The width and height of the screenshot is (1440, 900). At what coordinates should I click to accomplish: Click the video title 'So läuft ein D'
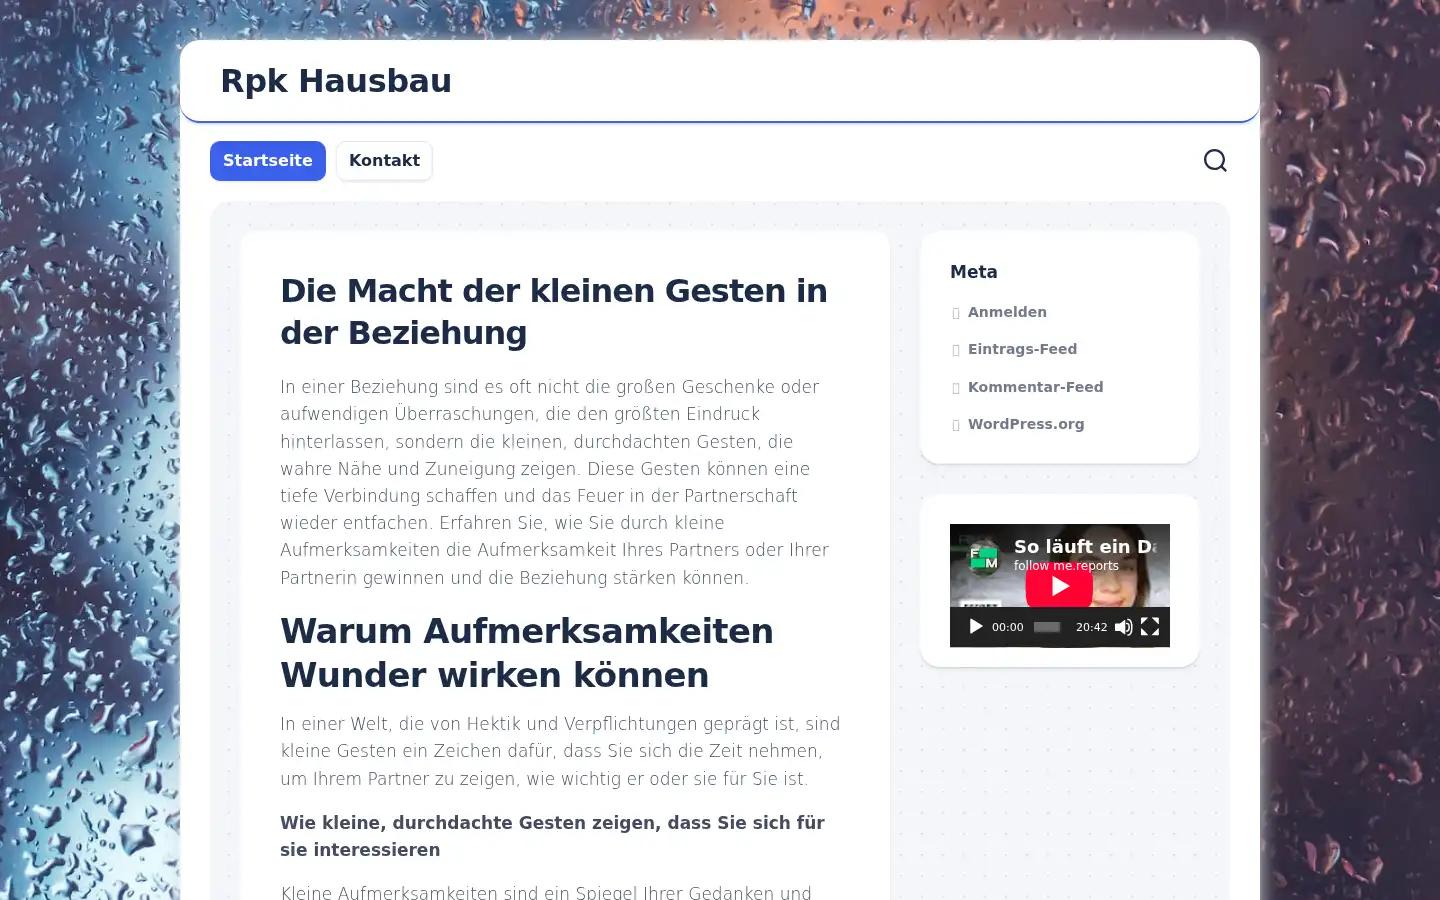pos(1085,546)
